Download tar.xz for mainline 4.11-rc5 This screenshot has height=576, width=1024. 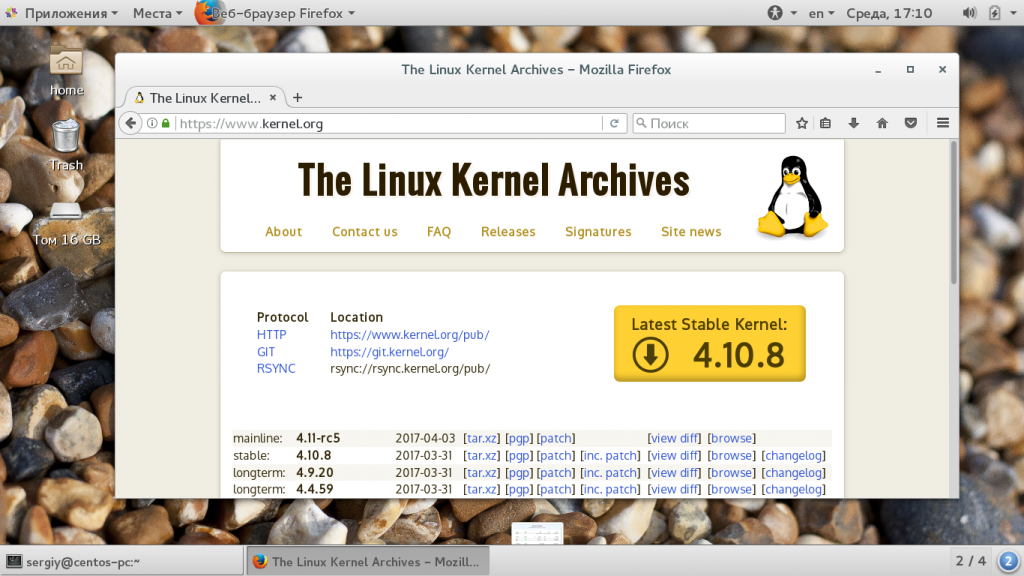(x=482, y=438)
